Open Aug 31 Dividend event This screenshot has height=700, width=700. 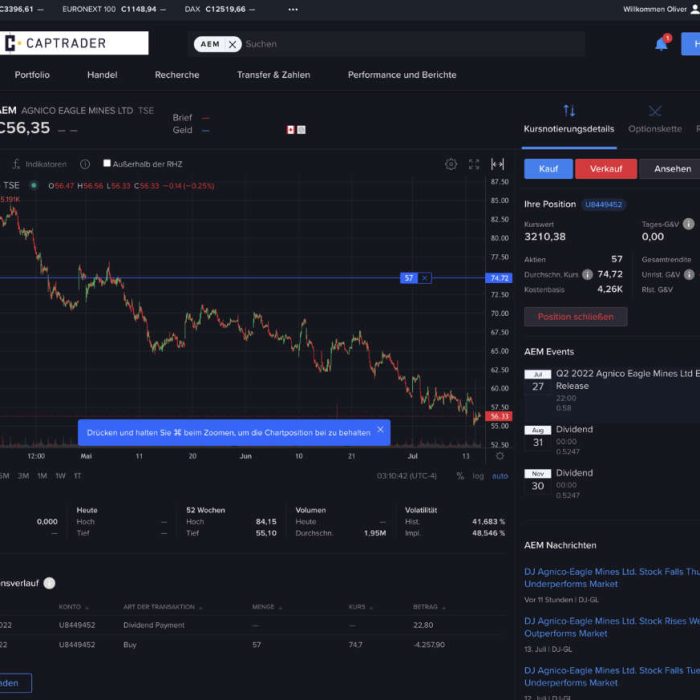(x=612, y=441)
